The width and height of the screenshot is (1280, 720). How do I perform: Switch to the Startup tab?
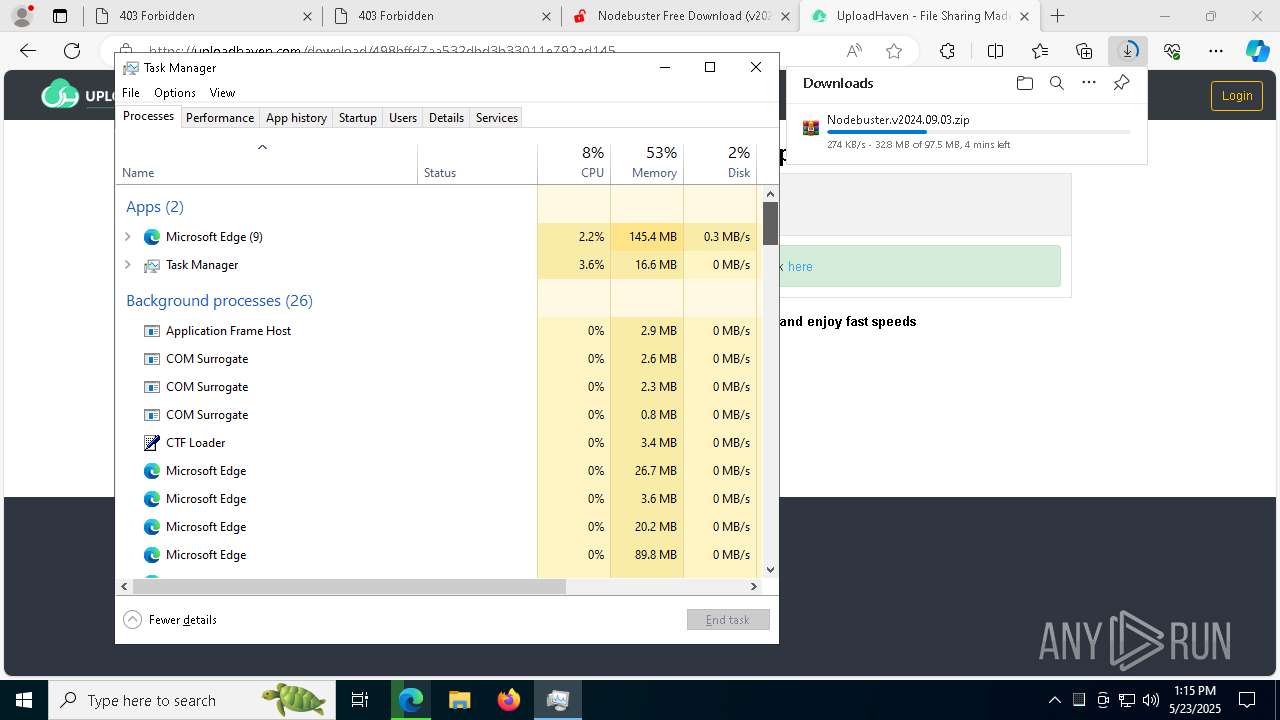(357, 118)
